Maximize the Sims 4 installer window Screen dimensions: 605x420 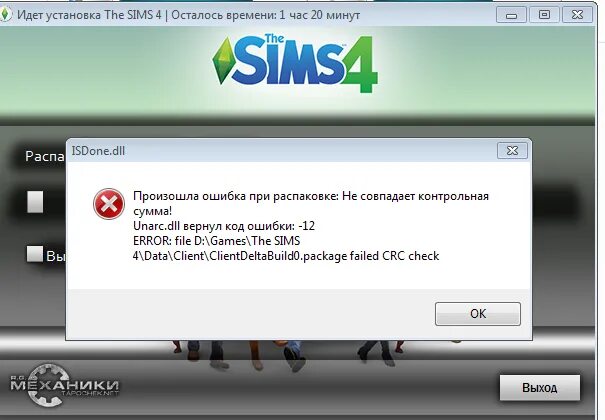(x=544, y=15)
